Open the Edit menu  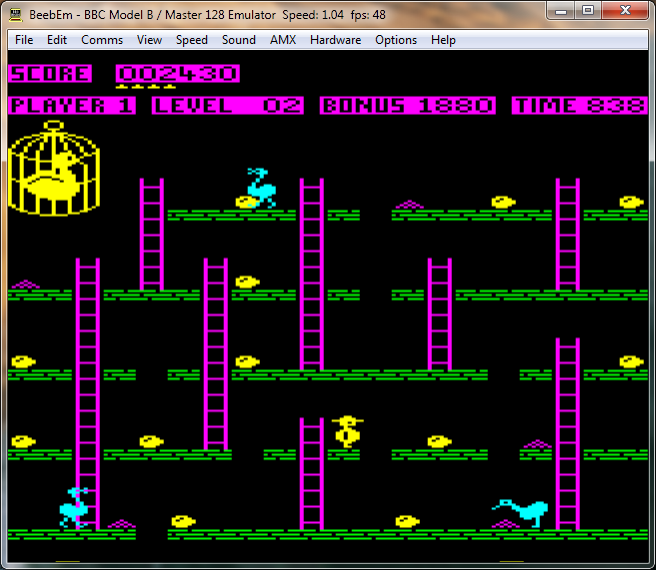[57, 40]
